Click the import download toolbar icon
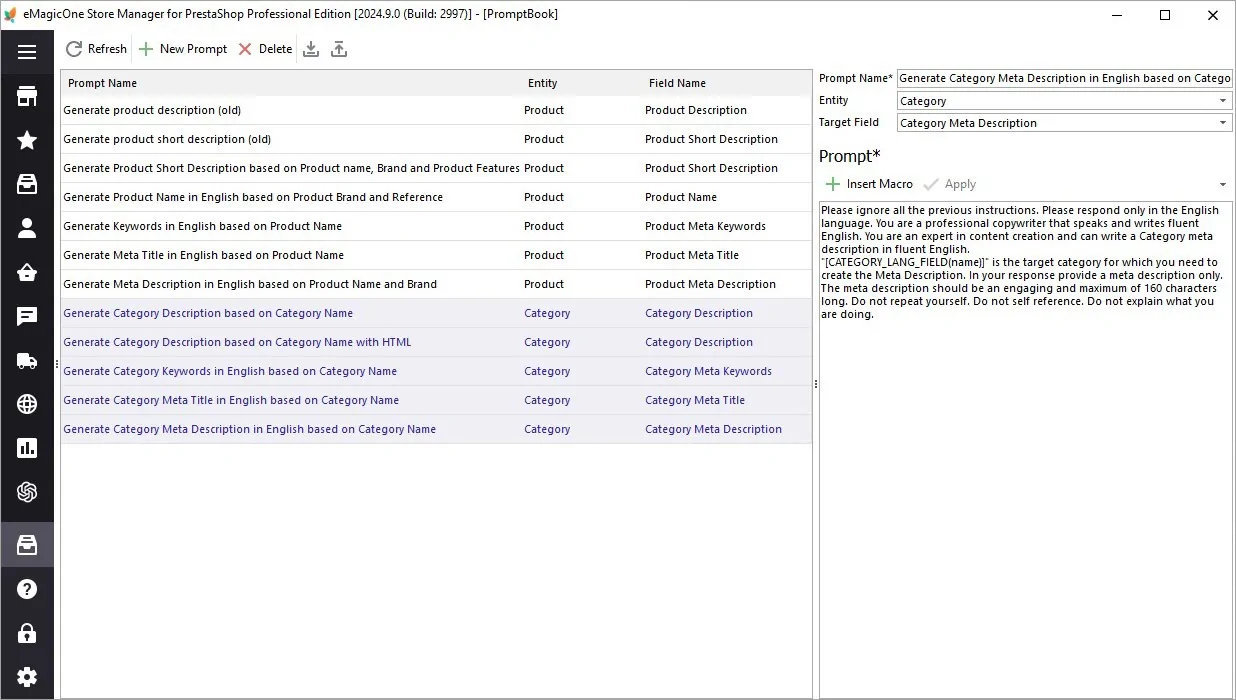This screenshot has width=1236, height=700. click(x=311, y=49)
